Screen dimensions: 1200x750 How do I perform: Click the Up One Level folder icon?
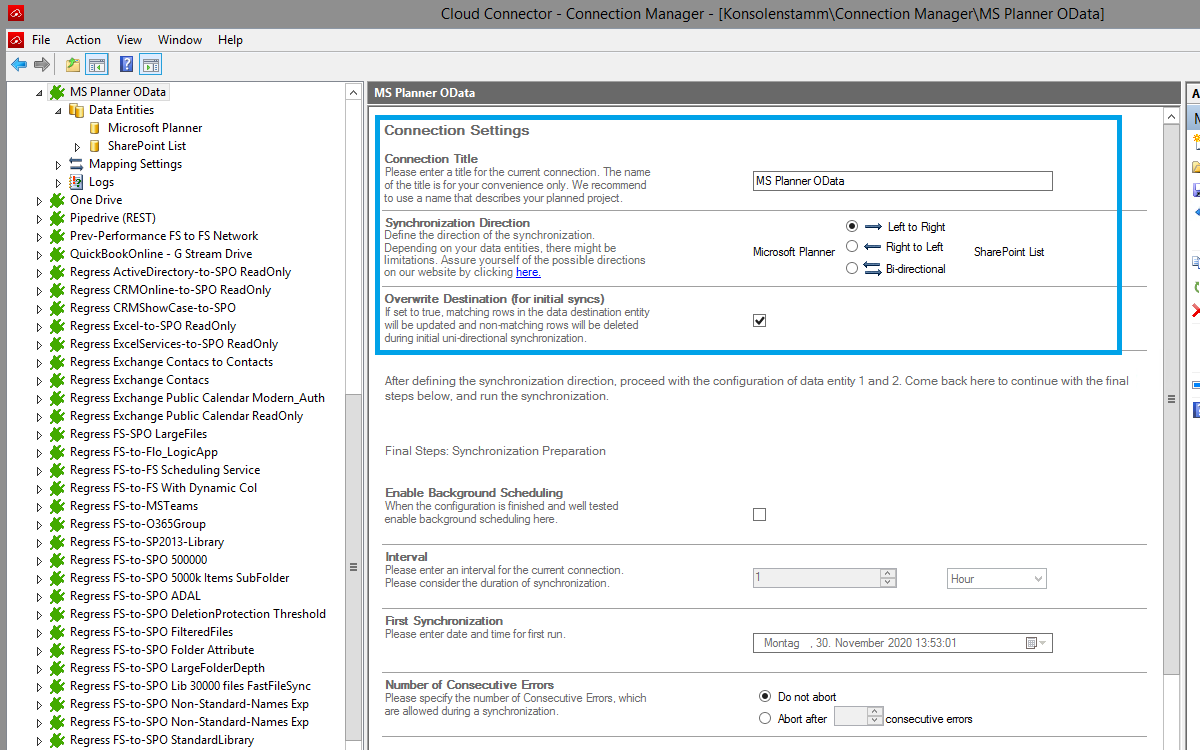coord(72,65)
